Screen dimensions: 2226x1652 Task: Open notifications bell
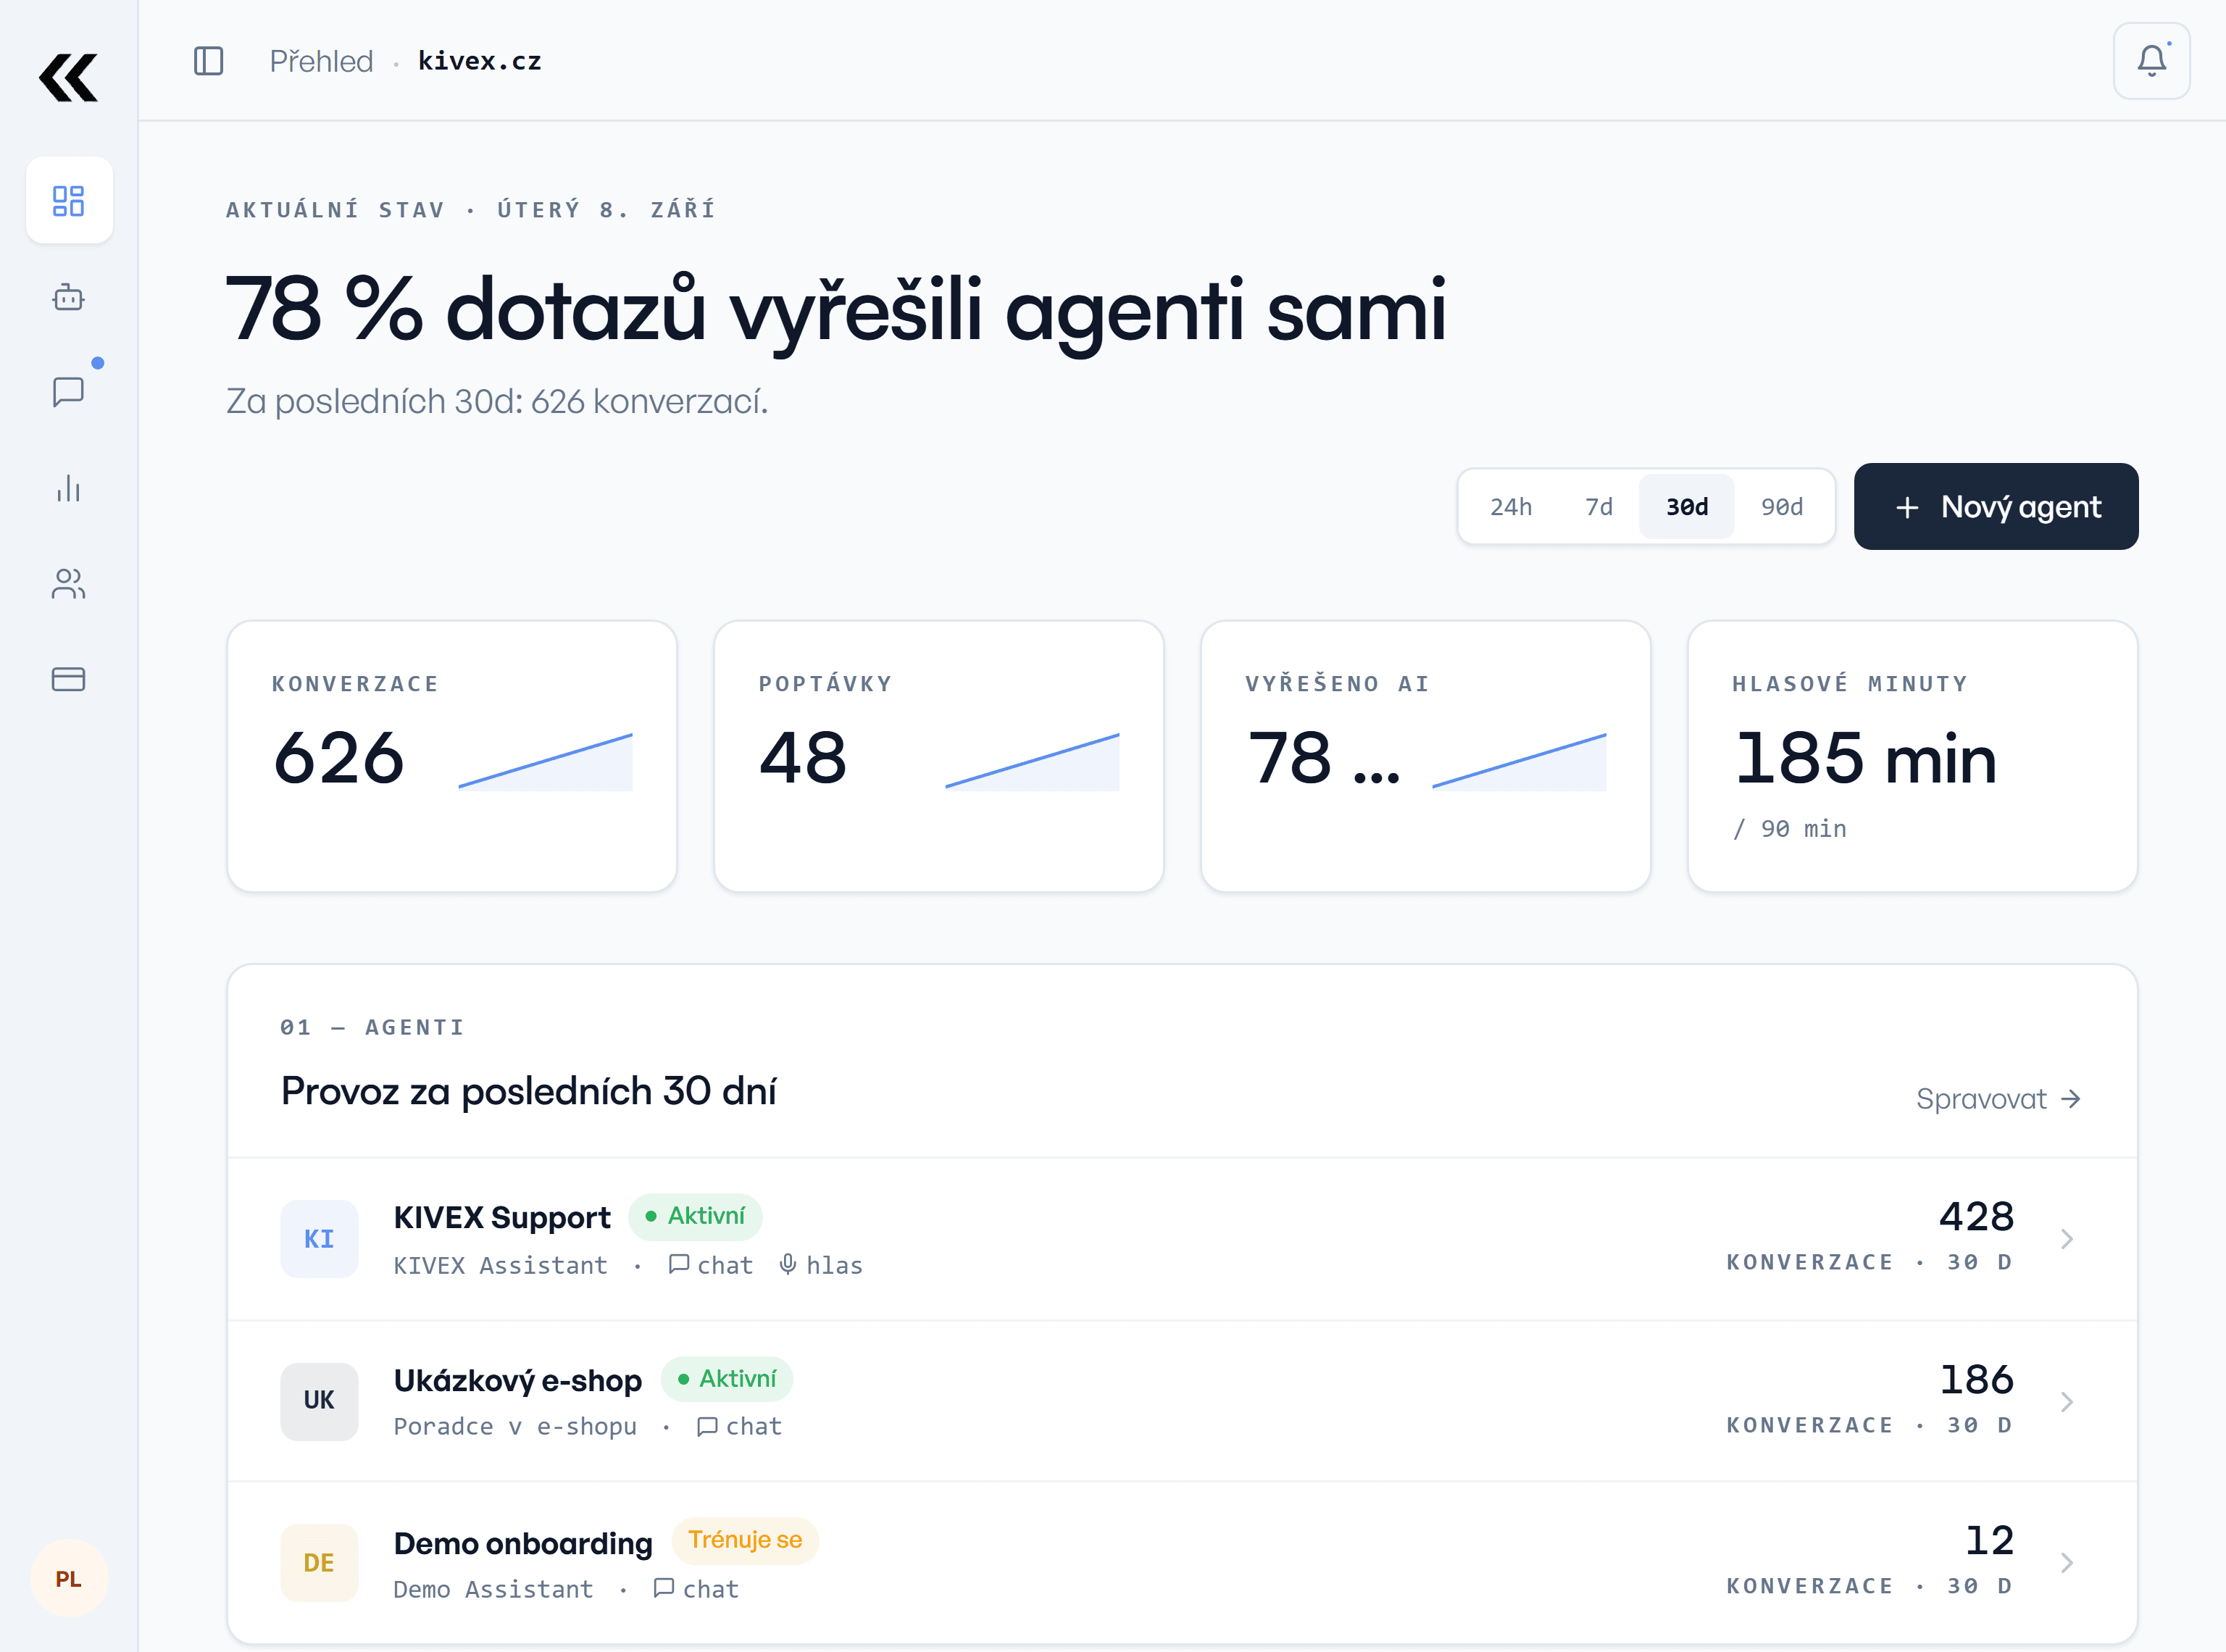pyautogui.click(x=2151, y=61)
